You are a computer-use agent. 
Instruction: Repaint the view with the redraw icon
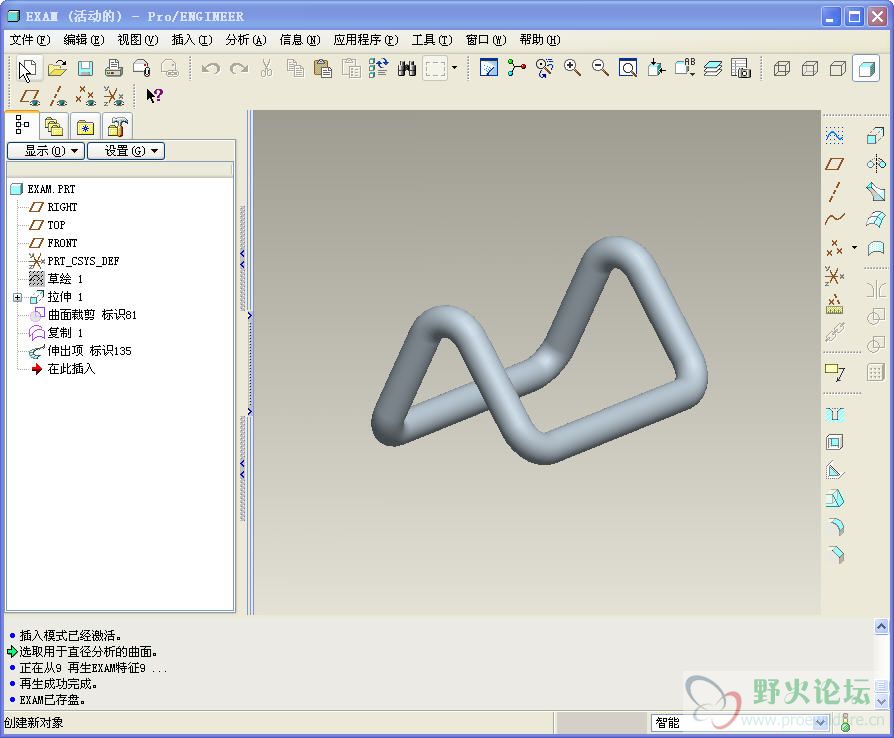click(489, 68)
